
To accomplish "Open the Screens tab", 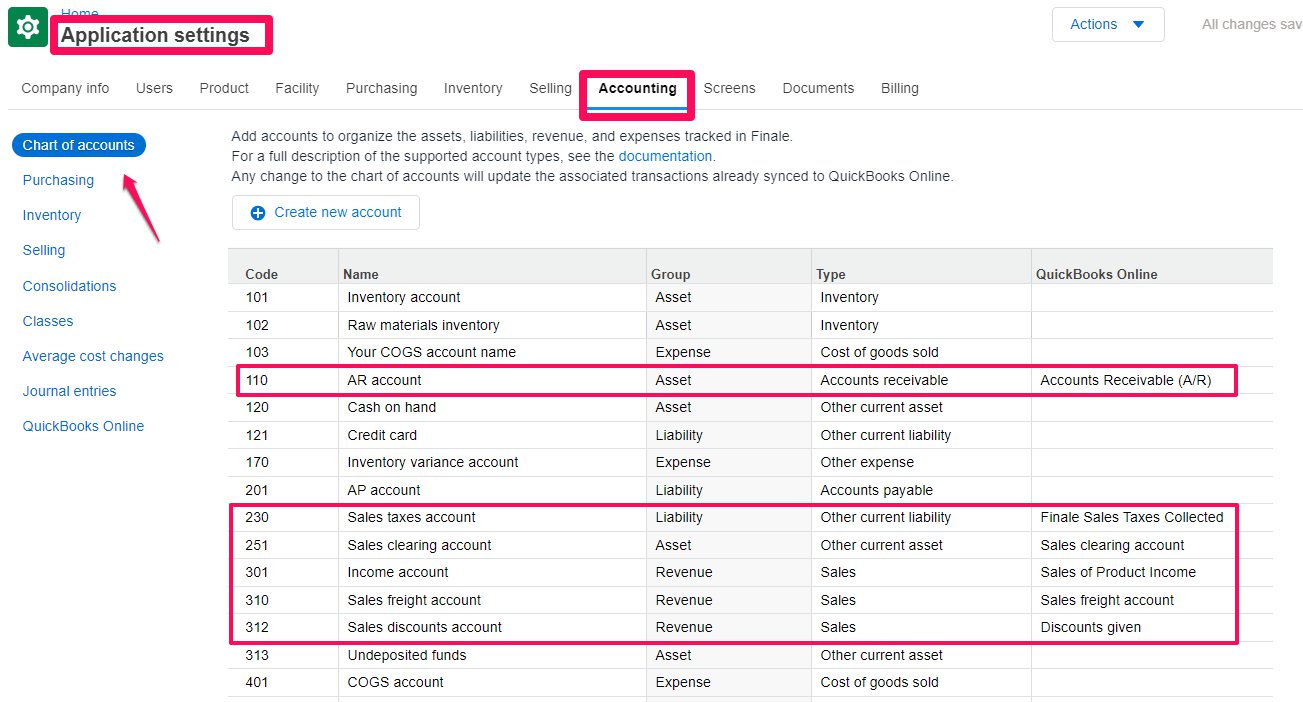I will coord(729,88).
